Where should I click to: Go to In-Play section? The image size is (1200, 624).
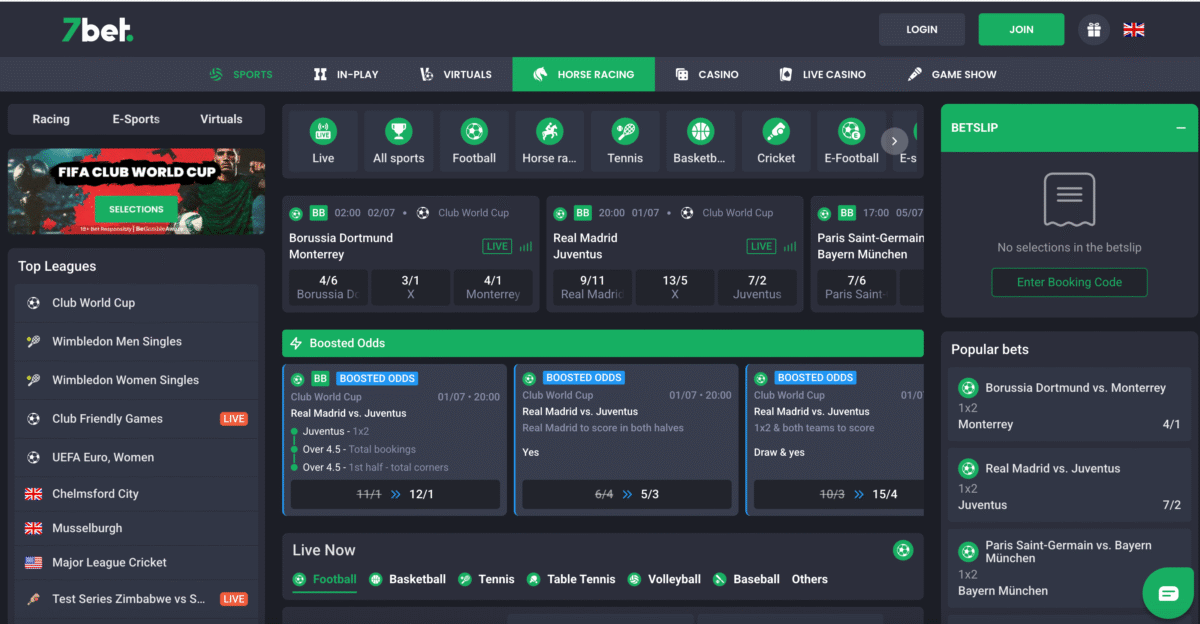tap(346, 74)
